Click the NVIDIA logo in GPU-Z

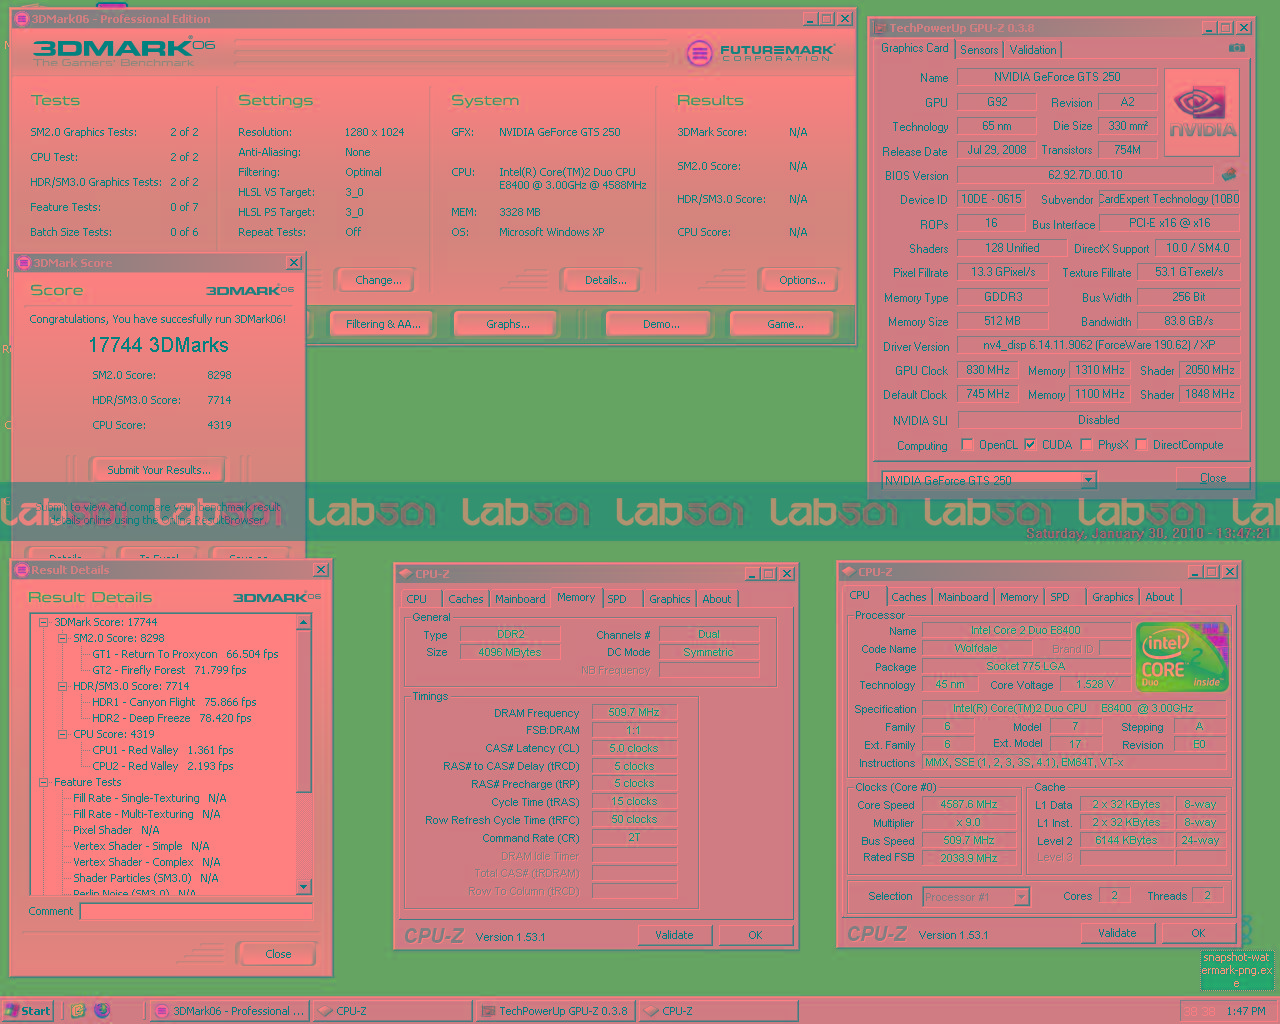click(x=1203, y=112)
